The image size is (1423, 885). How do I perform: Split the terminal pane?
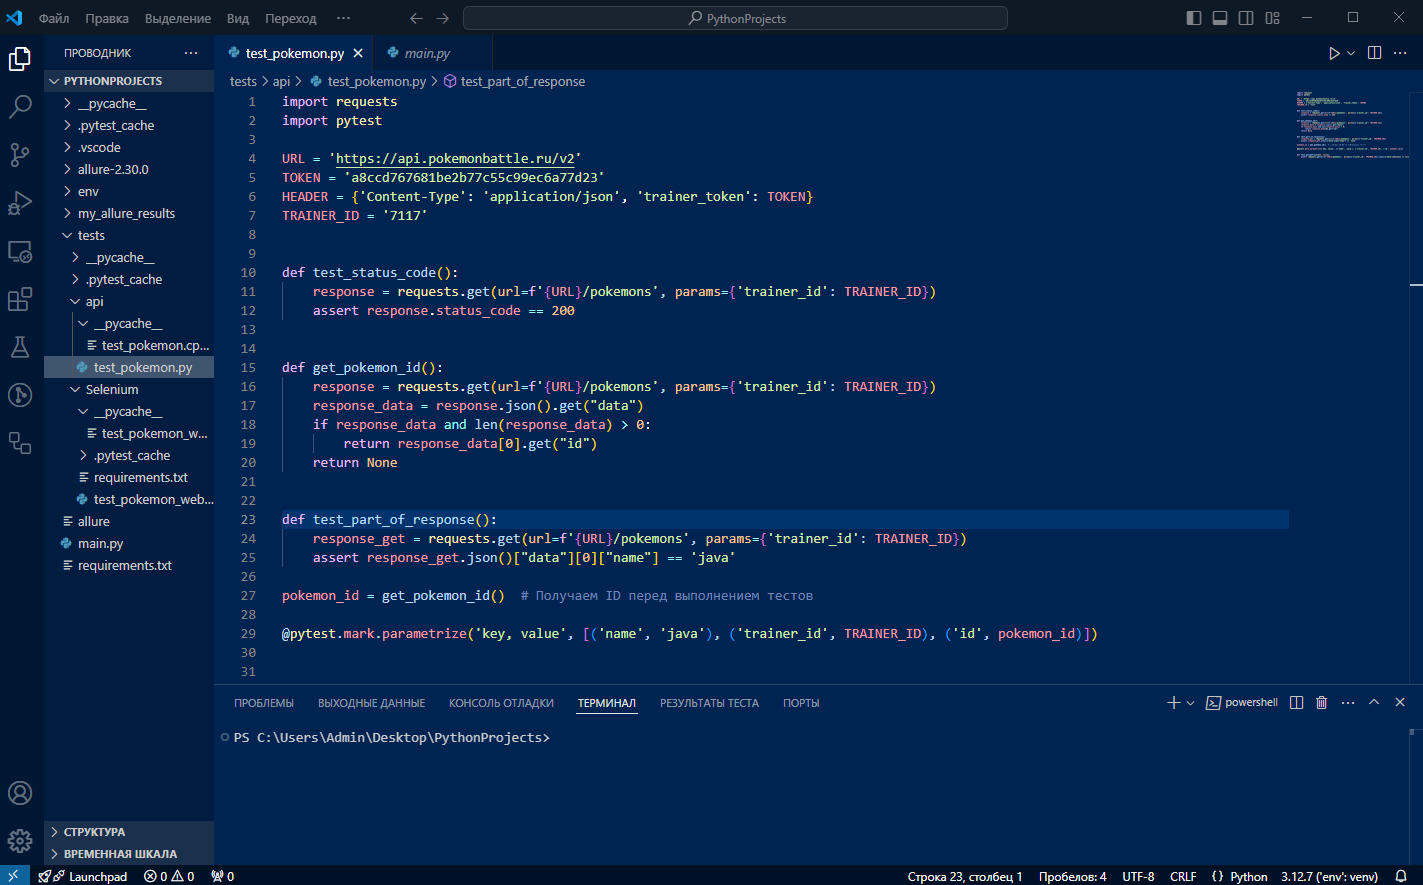click(x=1297, y=703)
